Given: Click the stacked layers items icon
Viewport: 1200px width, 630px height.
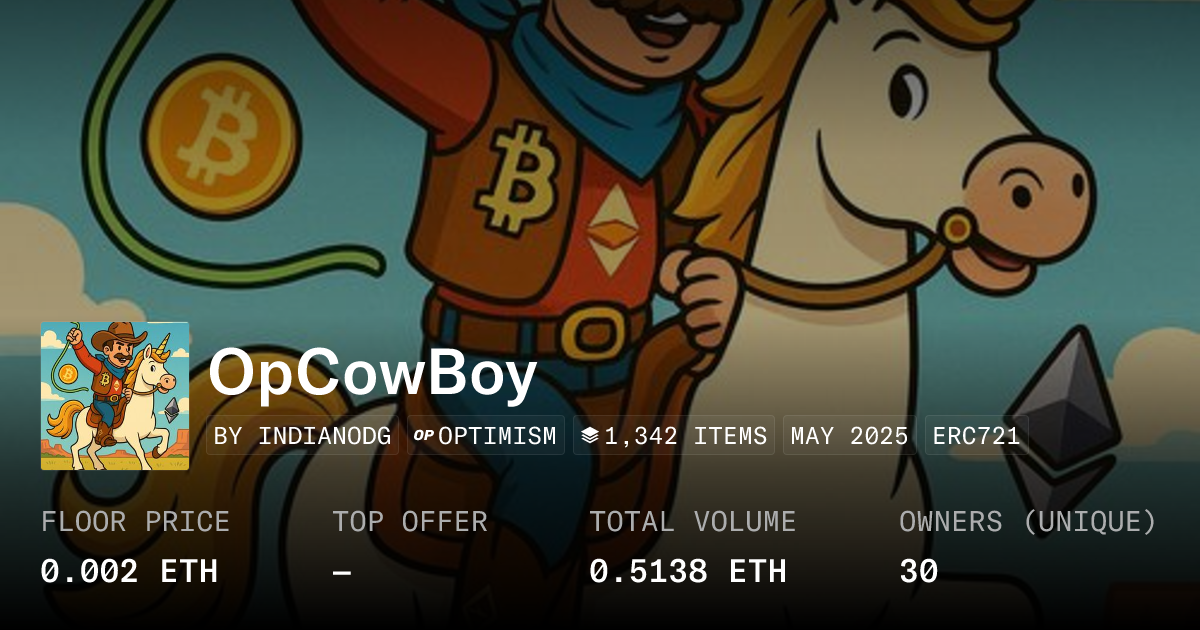Looking at the screenshot, I should pyautogui.click(x=589, y=436).
